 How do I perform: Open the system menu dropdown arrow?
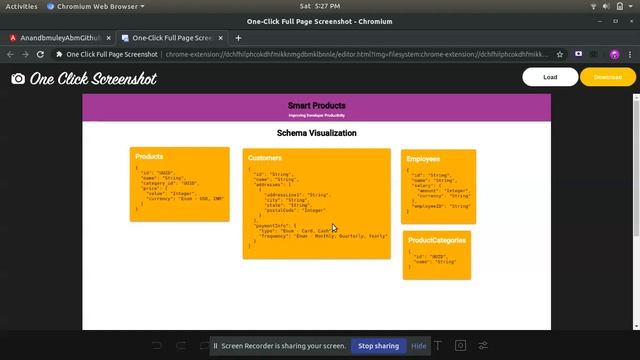631,6
